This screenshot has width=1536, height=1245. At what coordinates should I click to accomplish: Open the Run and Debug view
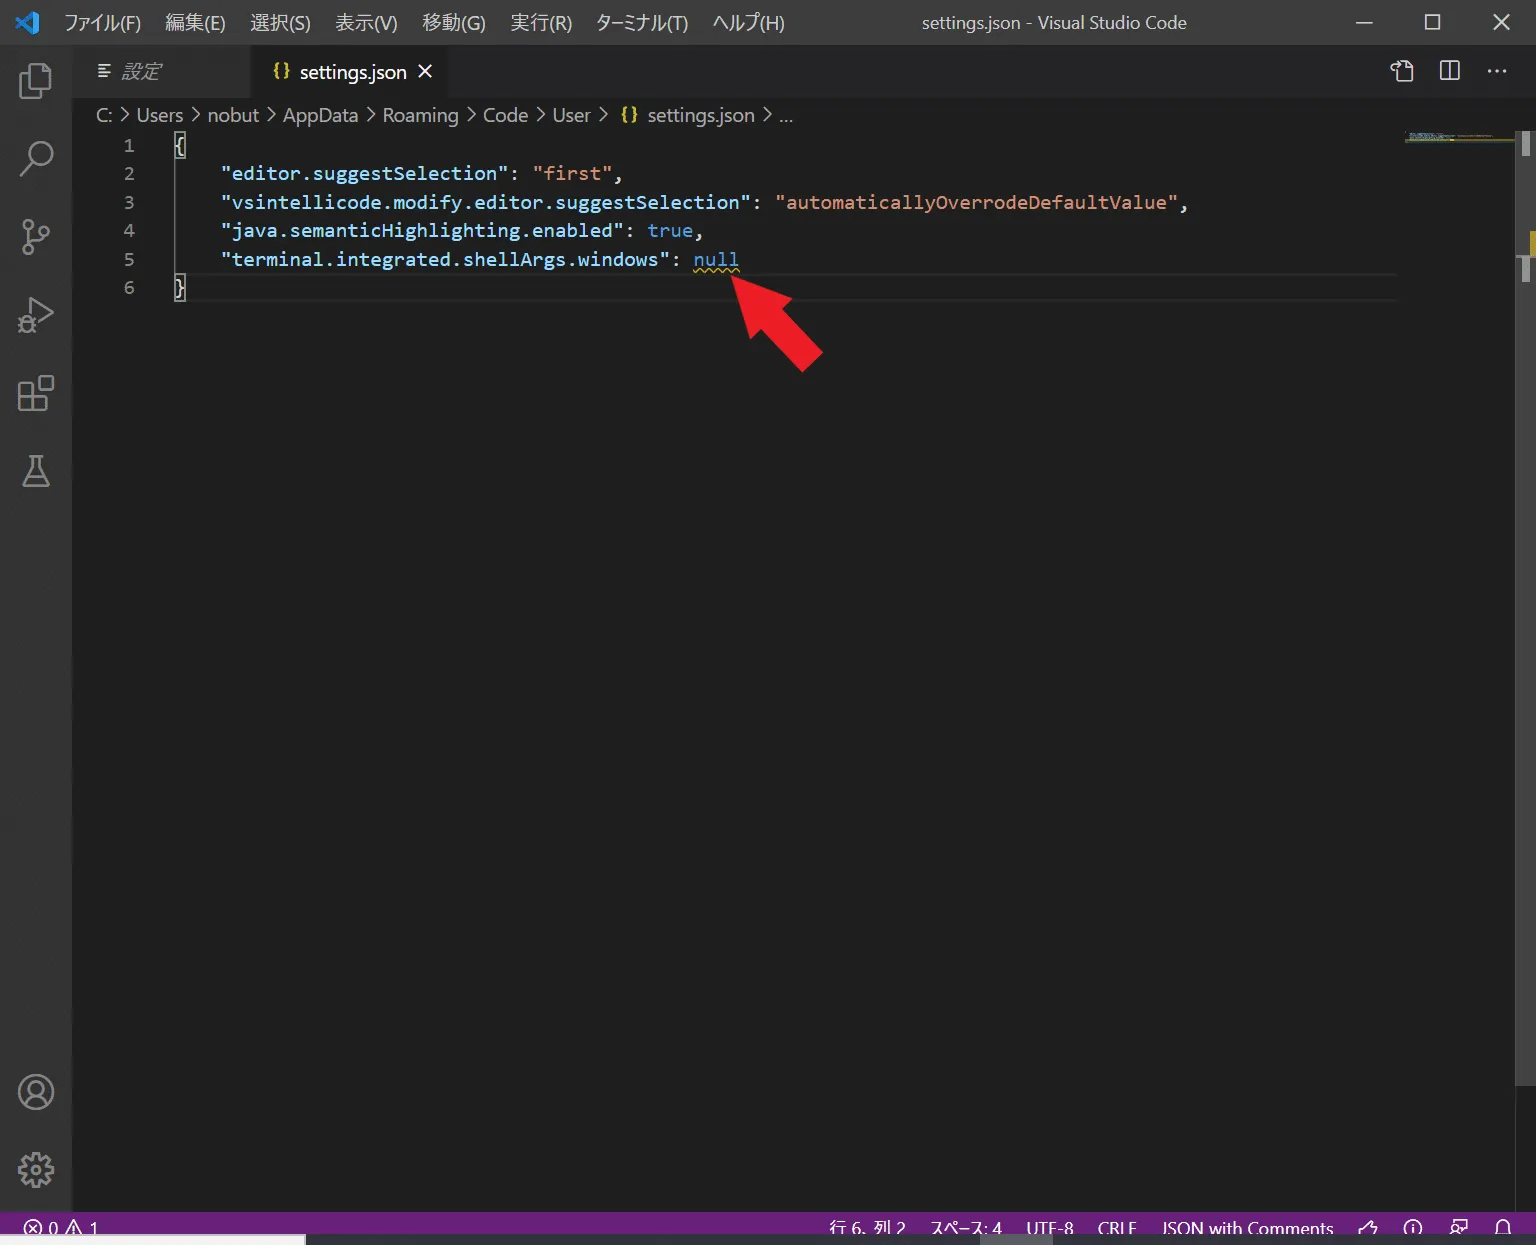[36, 315]
